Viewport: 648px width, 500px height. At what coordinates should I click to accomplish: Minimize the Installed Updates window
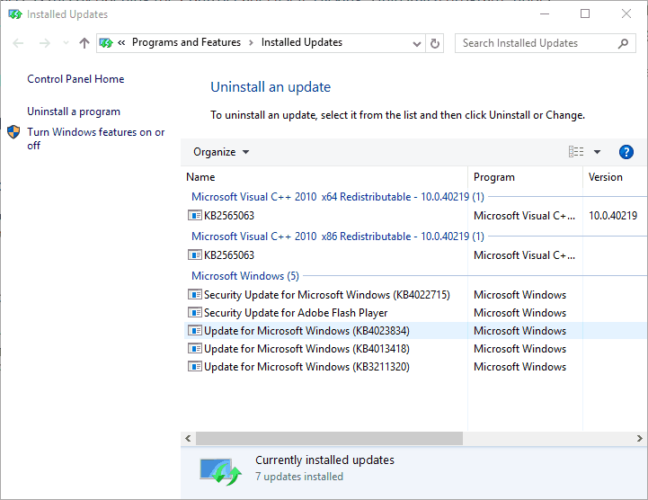click(x=545, y=14)
